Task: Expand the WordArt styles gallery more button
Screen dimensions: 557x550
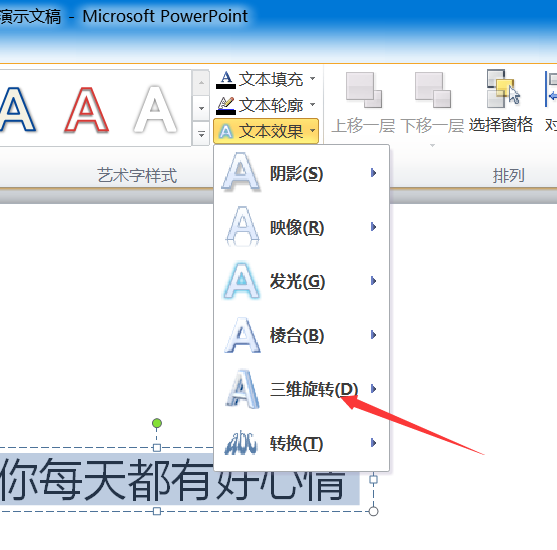Action: coord(201,134)
